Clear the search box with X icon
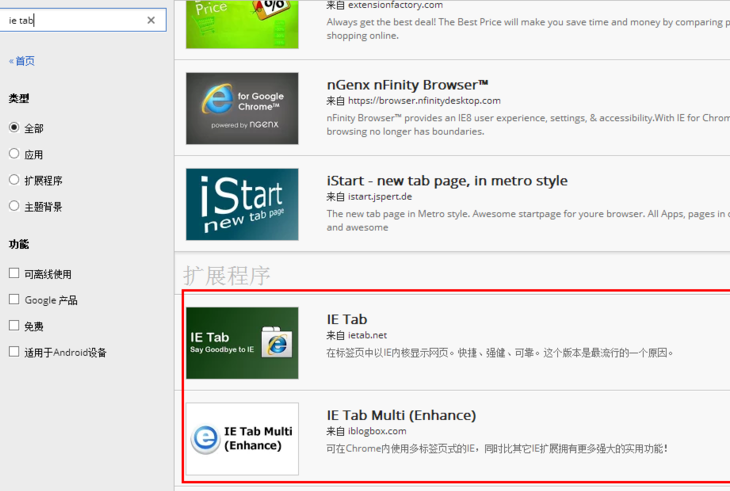 coord(151,20)
